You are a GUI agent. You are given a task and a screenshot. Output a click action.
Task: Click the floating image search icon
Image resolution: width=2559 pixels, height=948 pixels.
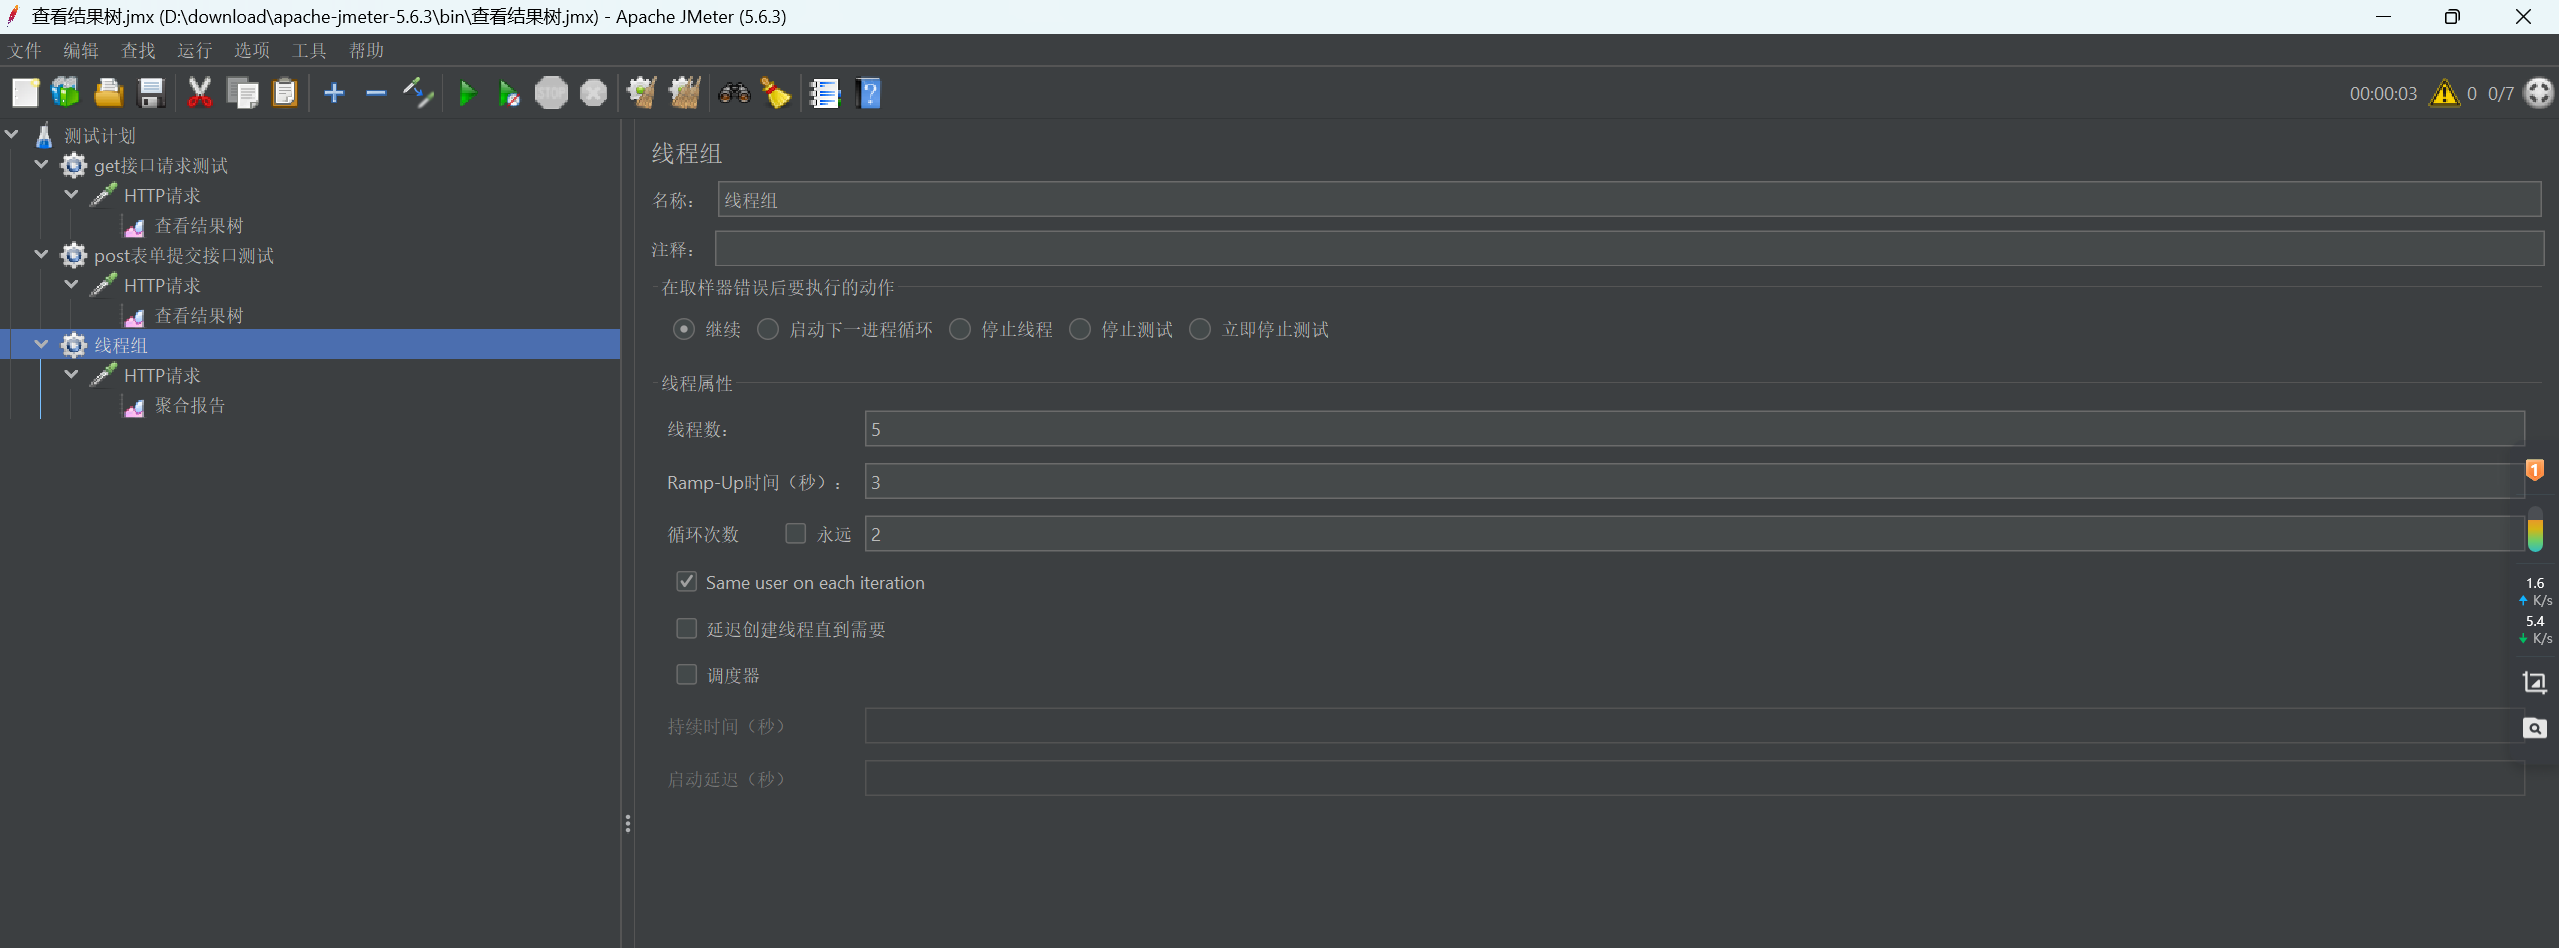pyautogui.click(x=2534, y=728)
